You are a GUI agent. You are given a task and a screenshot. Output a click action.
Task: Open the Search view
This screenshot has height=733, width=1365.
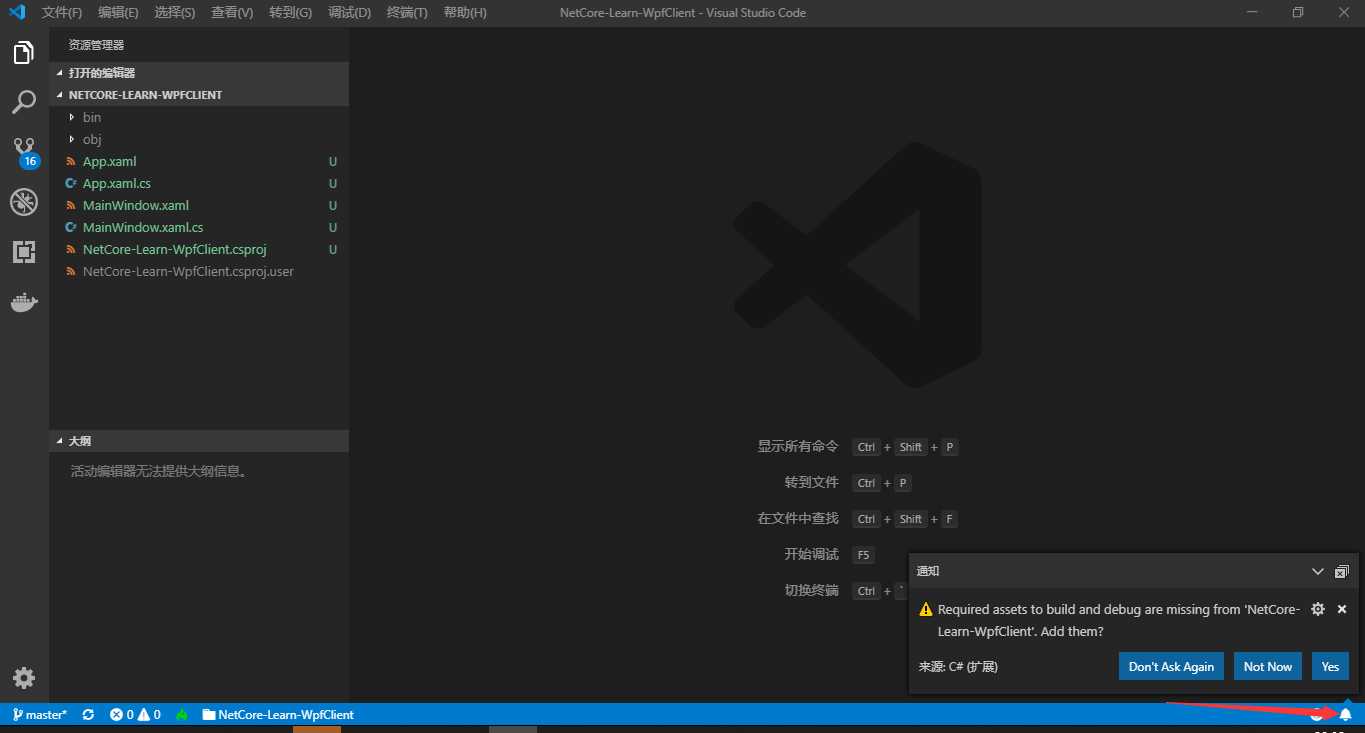pos(24,102)
